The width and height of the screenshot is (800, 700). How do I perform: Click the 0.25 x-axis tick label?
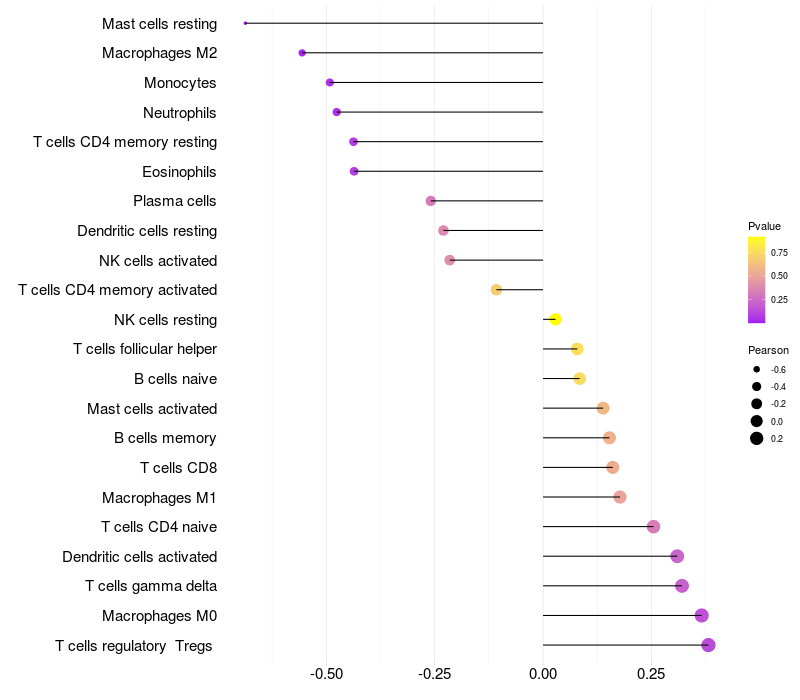[x=651, y=674]
